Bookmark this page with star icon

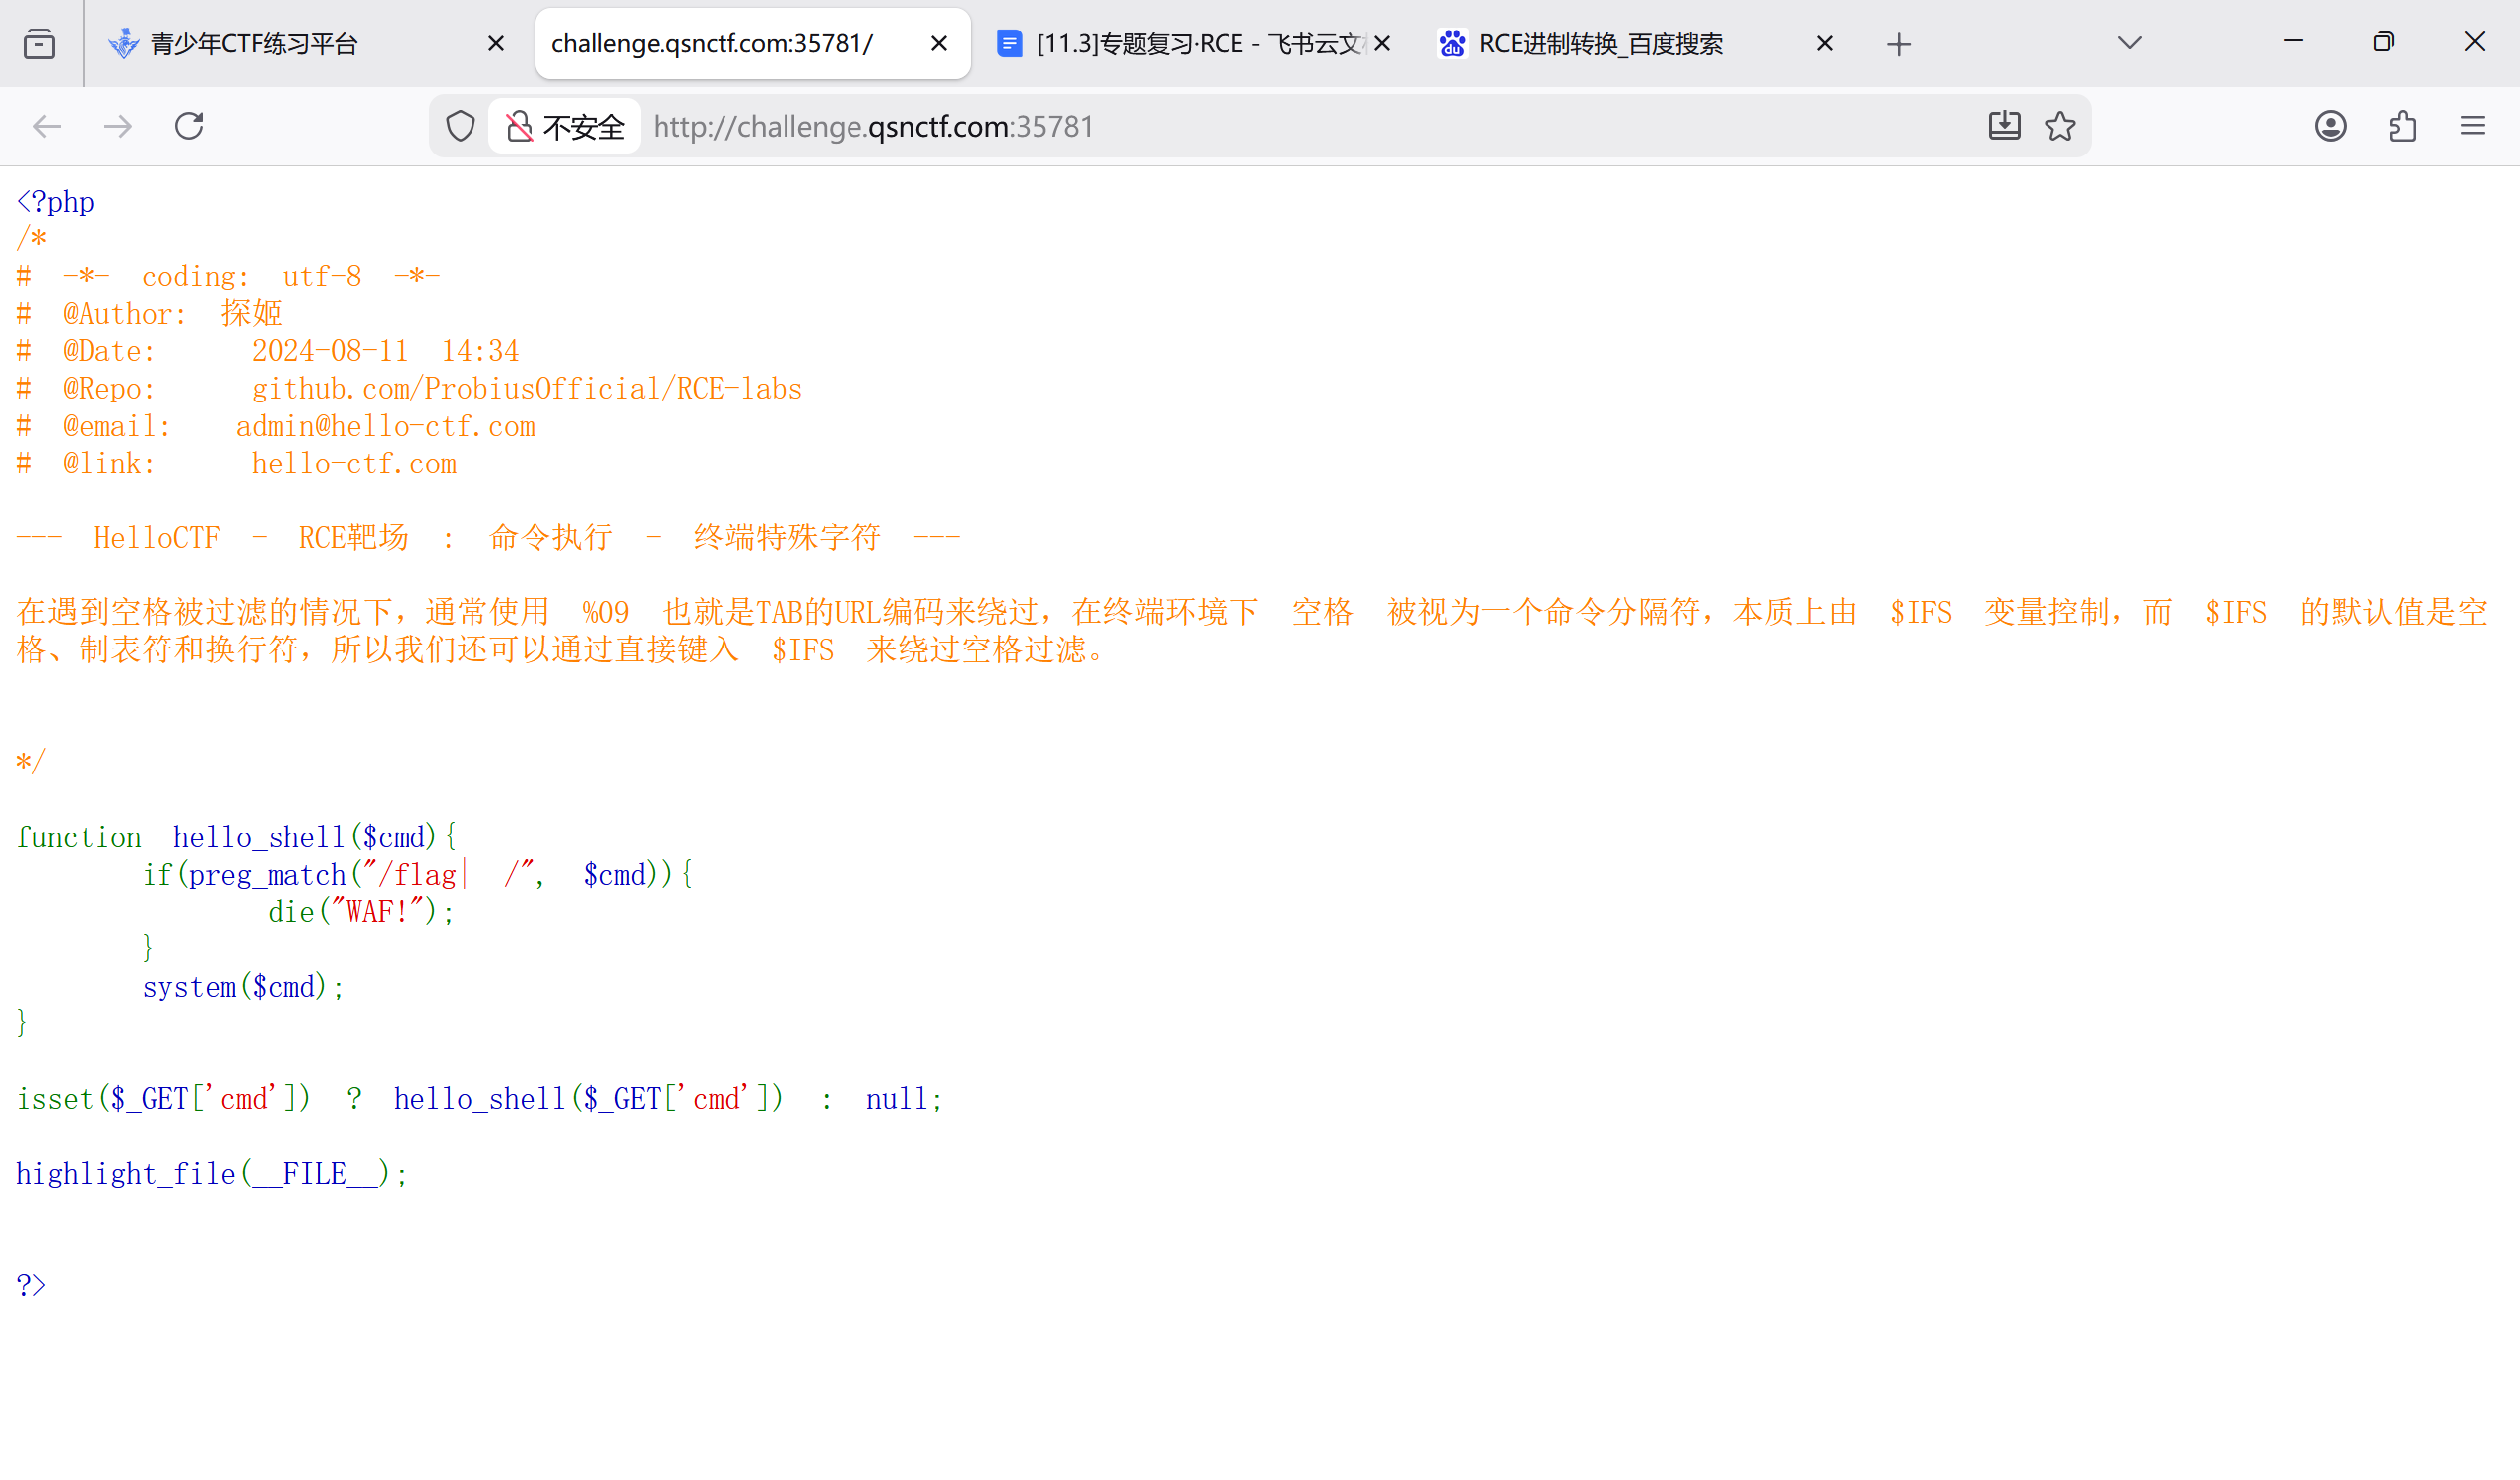[2060, 126]
